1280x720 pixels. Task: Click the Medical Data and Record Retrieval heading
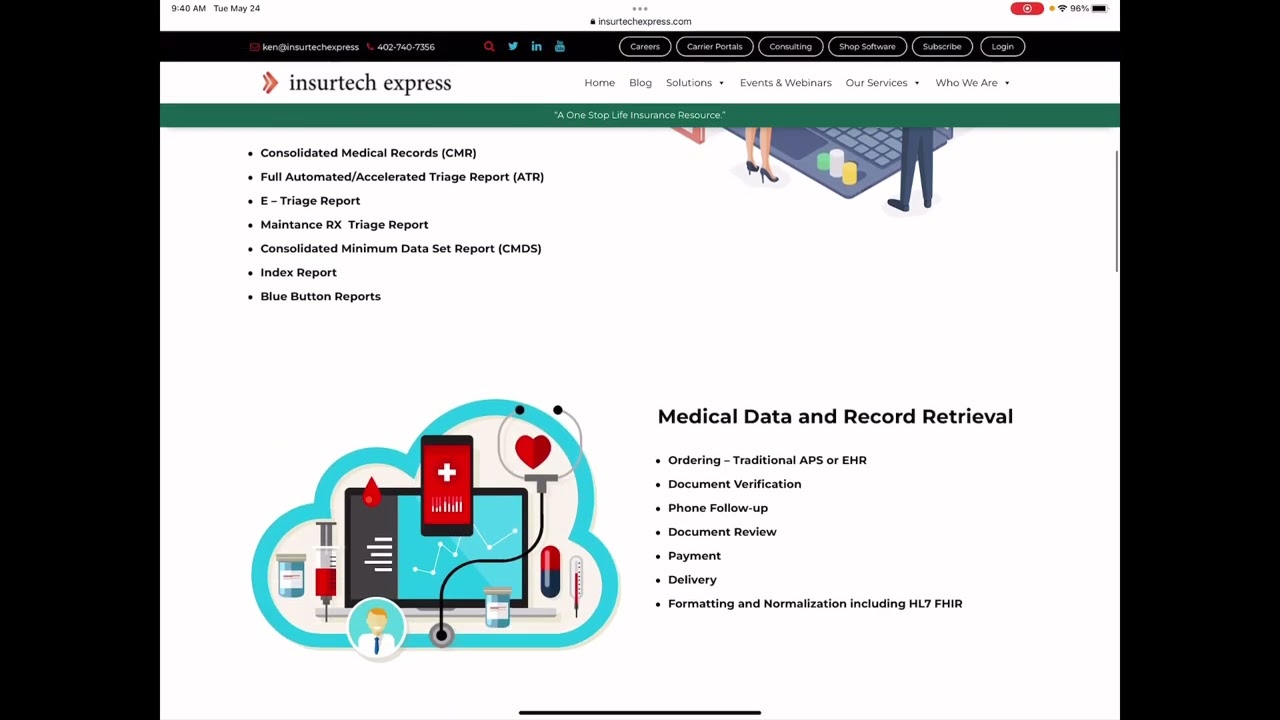tap(835, 417)
